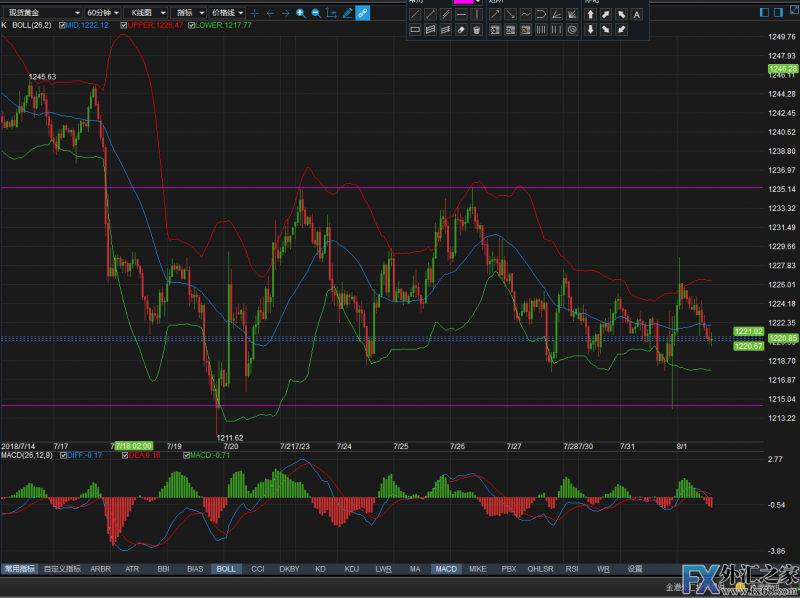Click the 1246.28 price label
This screenshot has width=800, height=598.
click(783, 69)
